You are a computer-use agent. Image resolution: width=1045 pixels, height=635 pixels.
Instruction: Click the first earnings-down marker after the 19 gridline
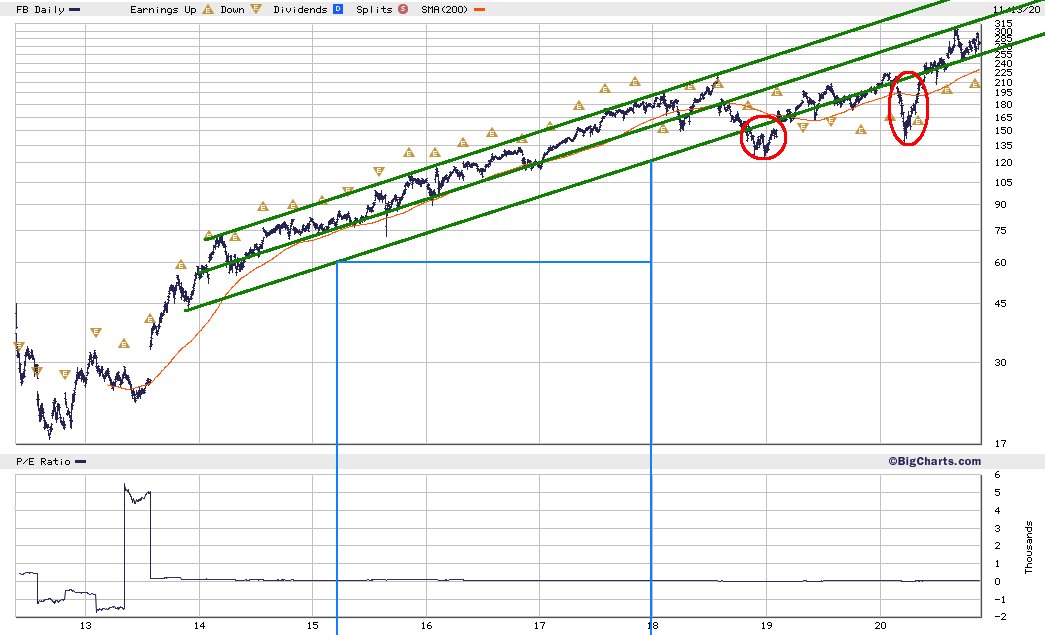tap(802, 127)
